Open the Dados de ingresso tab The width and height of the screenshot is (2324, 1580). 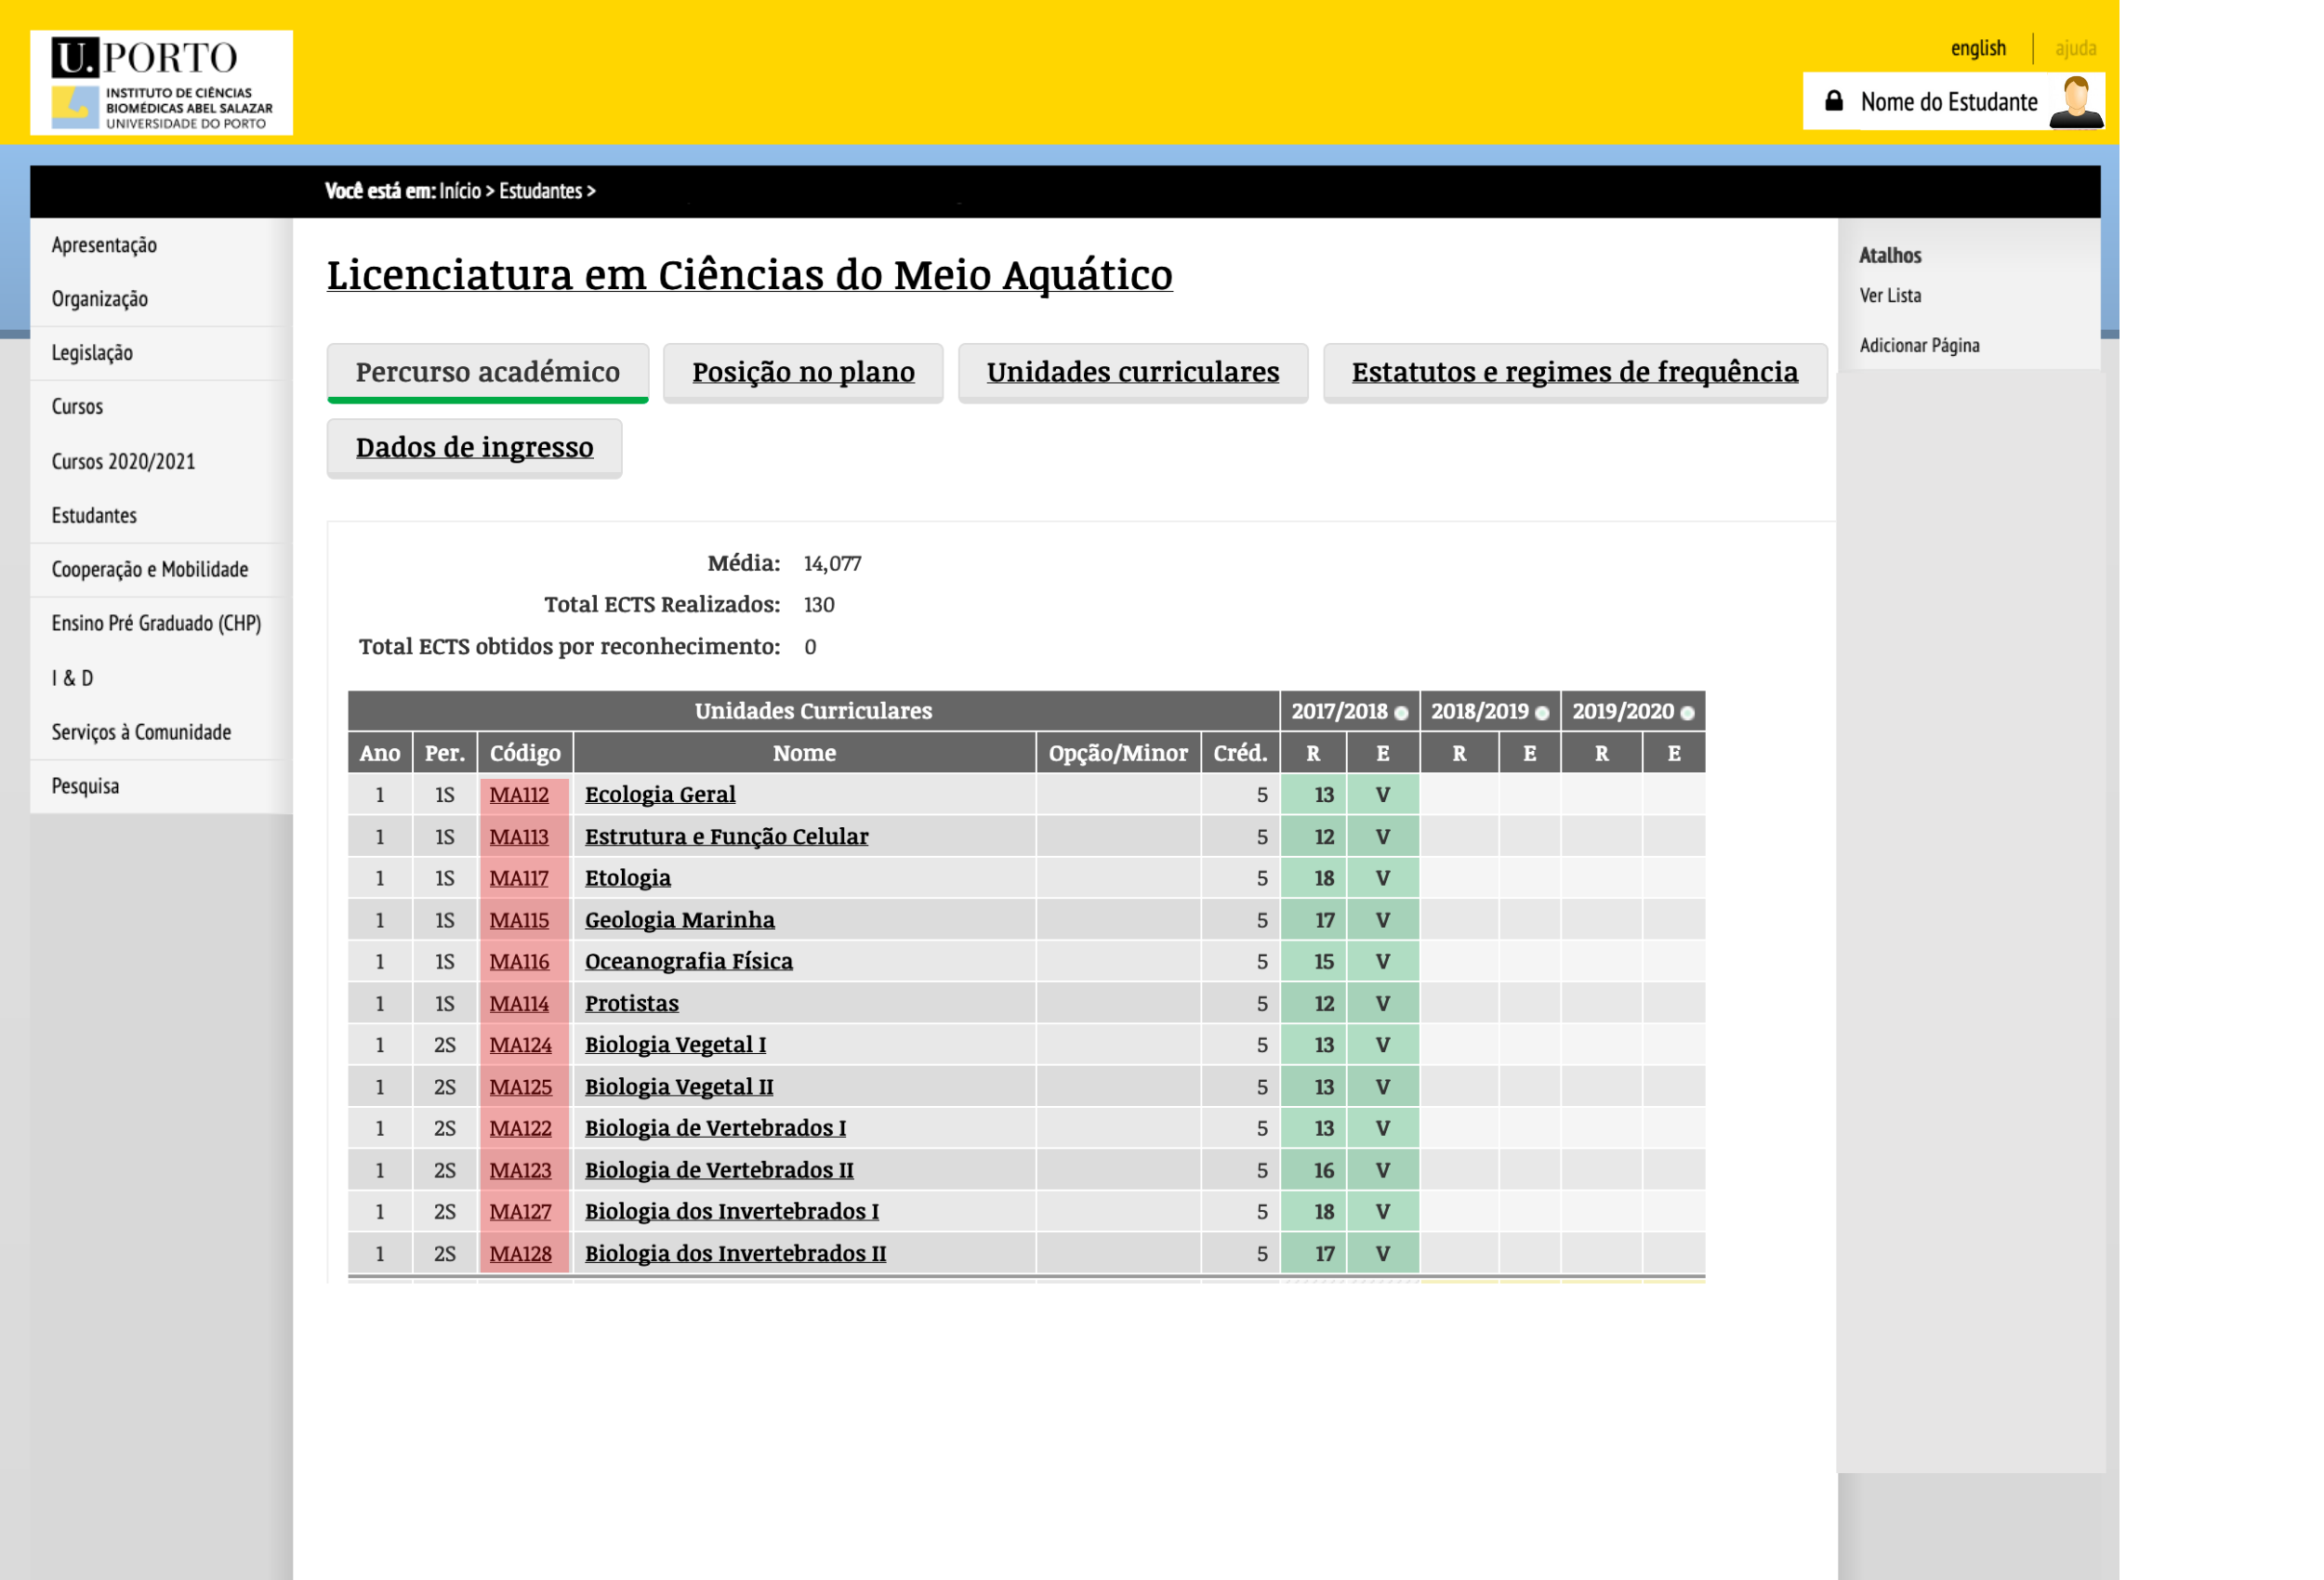point(474,447)
